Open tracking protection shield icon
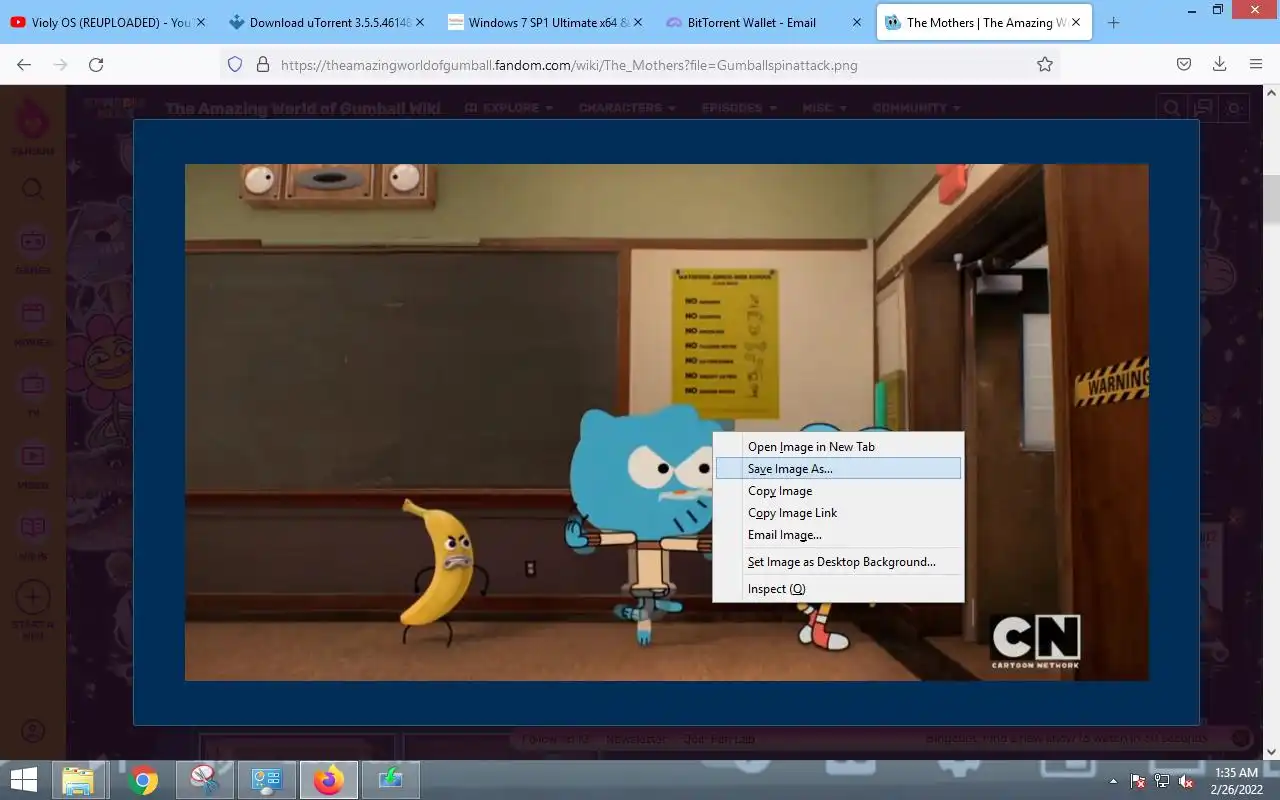The width and height of the screenshot is (1280, 800). 235,64
